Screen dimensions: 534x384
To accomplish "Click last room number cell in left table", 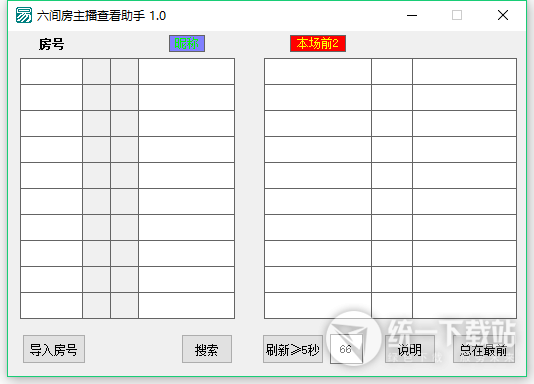I will [51, 305].
